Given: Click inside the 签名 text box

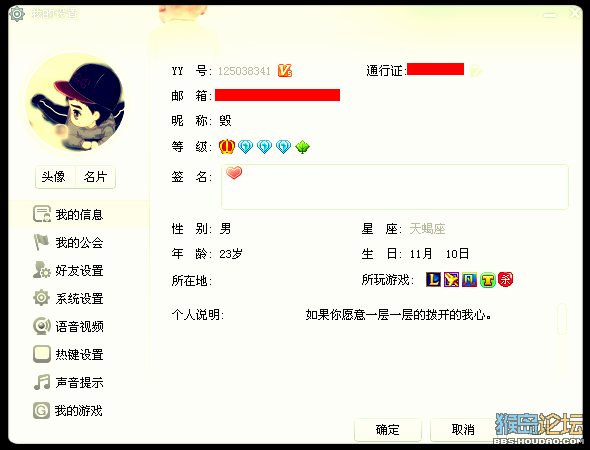Looking at the screenshot, I should point(395,187).
